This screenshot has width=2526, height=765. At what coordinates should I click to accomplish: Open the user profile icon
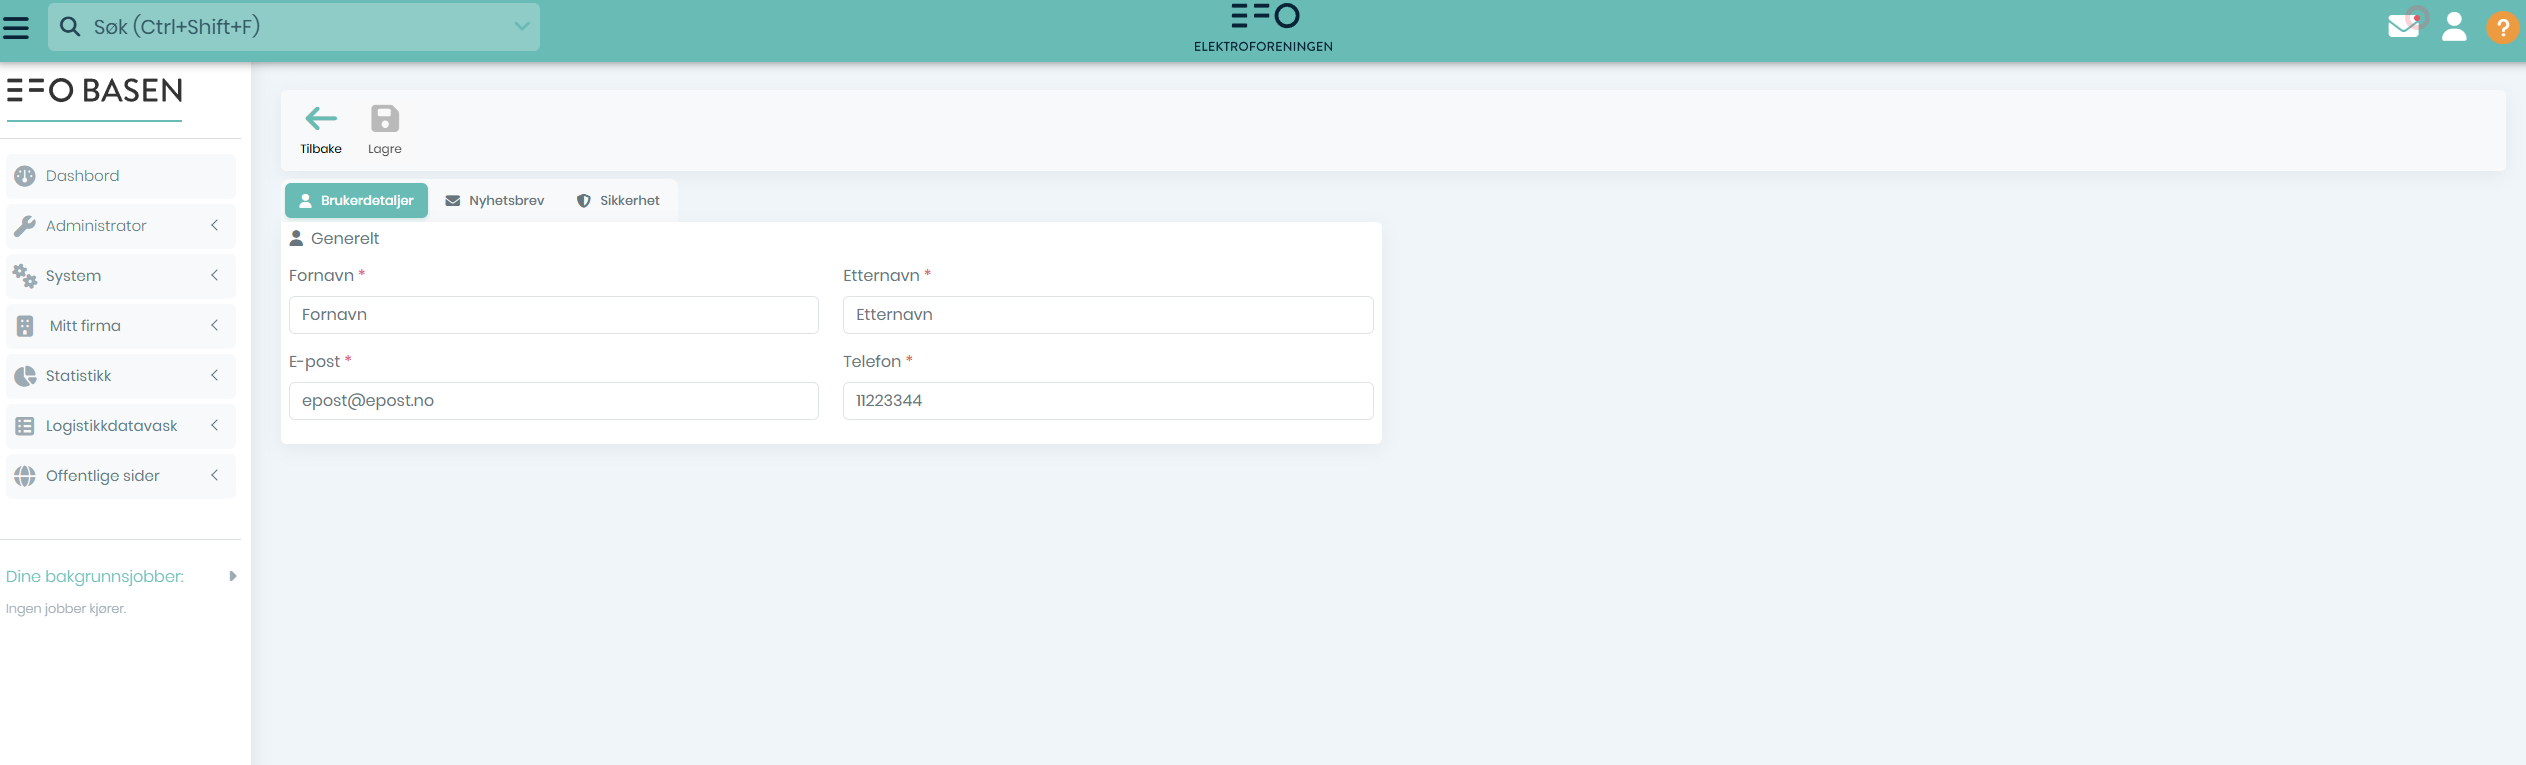click(2454, 27)
